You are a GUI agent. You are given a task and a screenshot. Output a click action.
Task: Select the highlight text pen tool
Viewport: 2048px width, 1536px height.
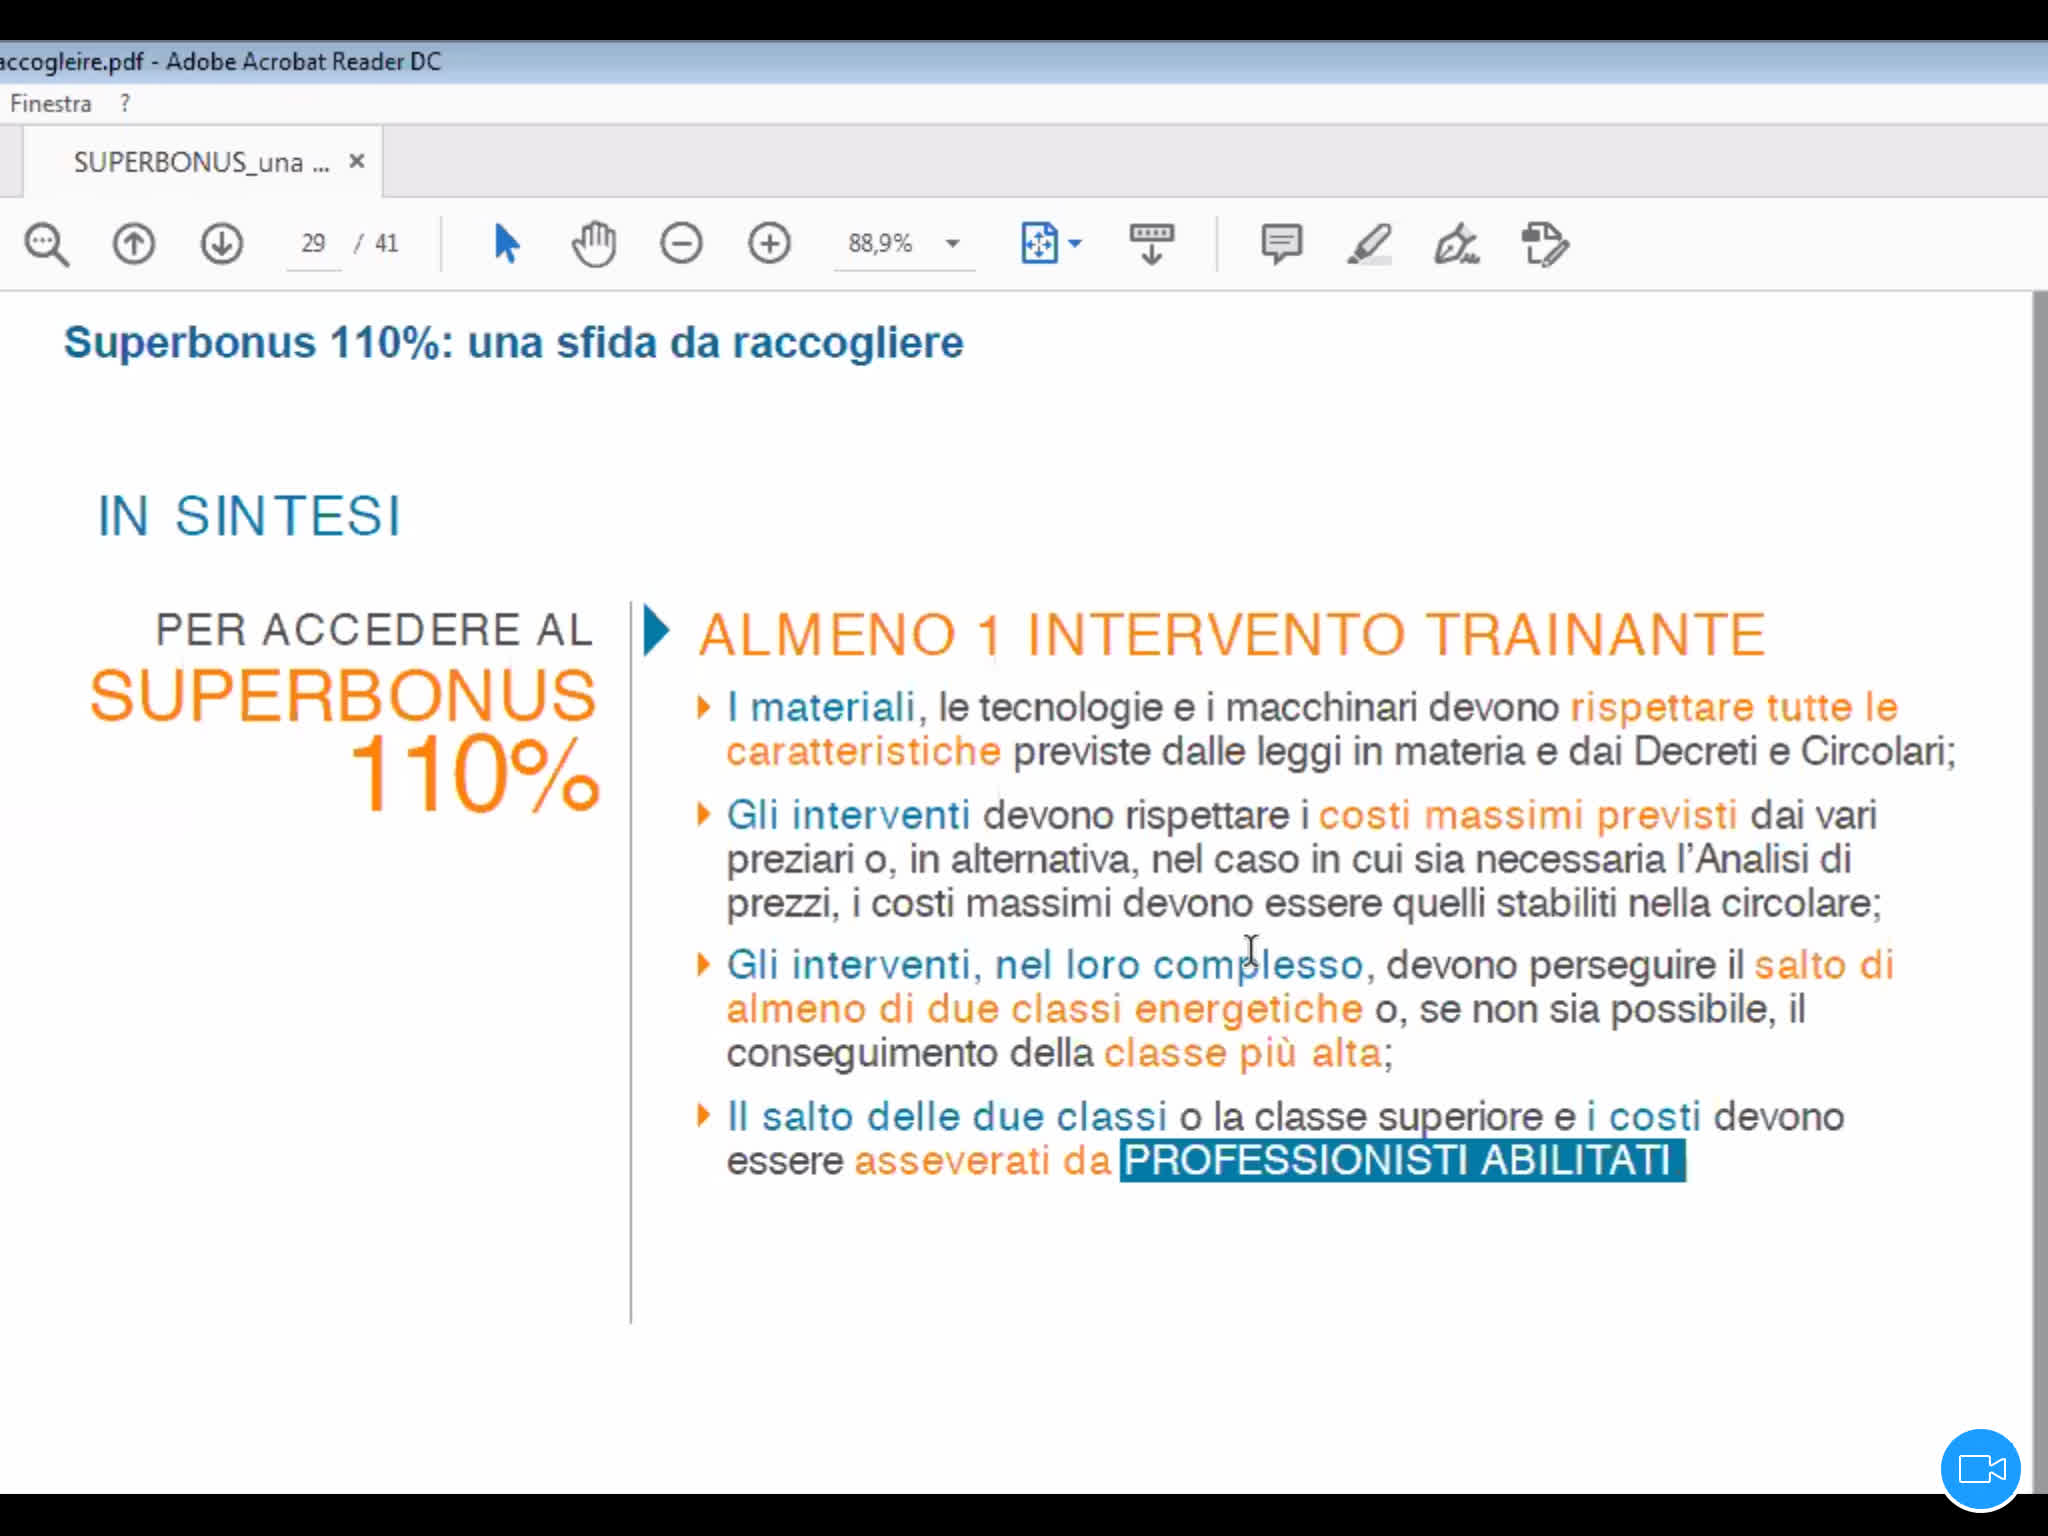click(x=1369, y=244)
